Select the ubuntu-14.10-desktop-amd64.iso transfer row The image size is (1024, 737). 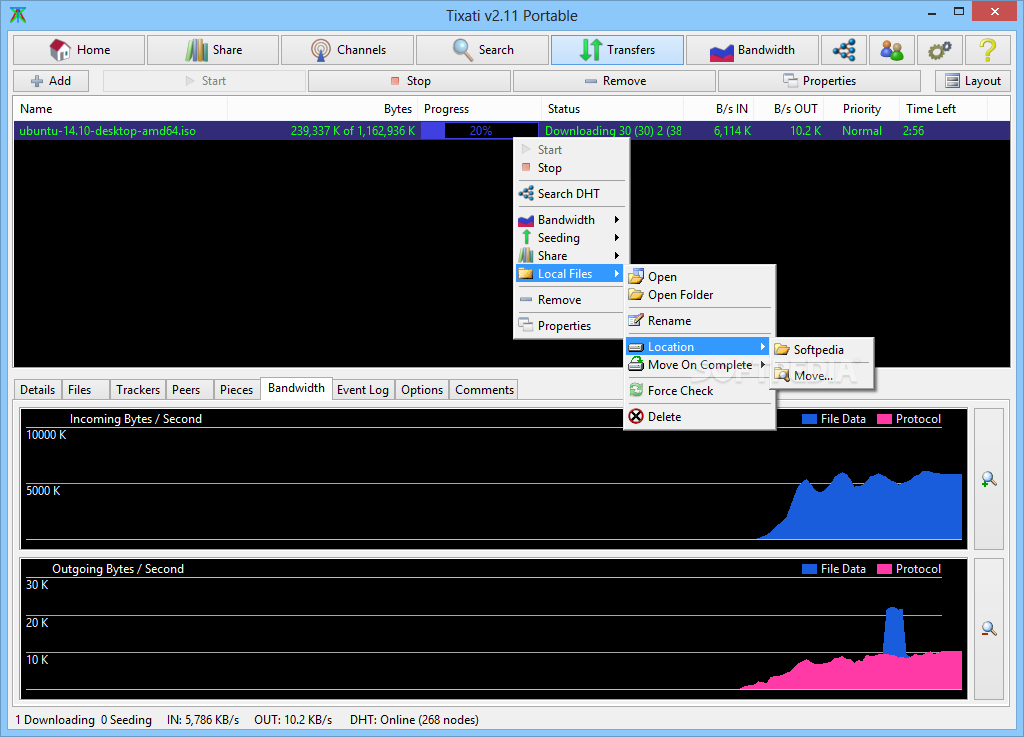[x=511, y=131]
